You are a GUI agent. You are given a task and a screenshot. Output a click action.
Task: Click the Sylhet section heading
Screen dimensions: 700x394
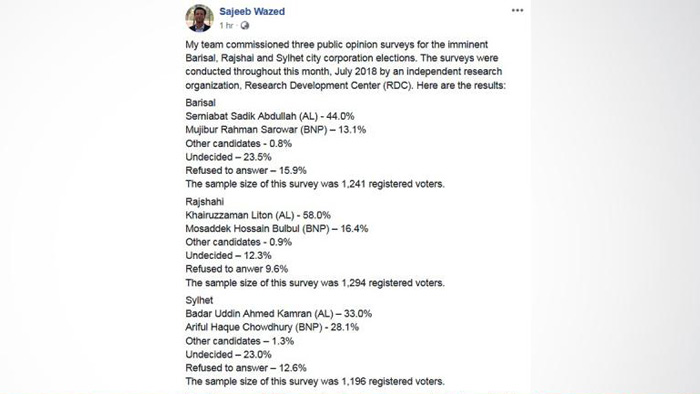coord(199,300)
